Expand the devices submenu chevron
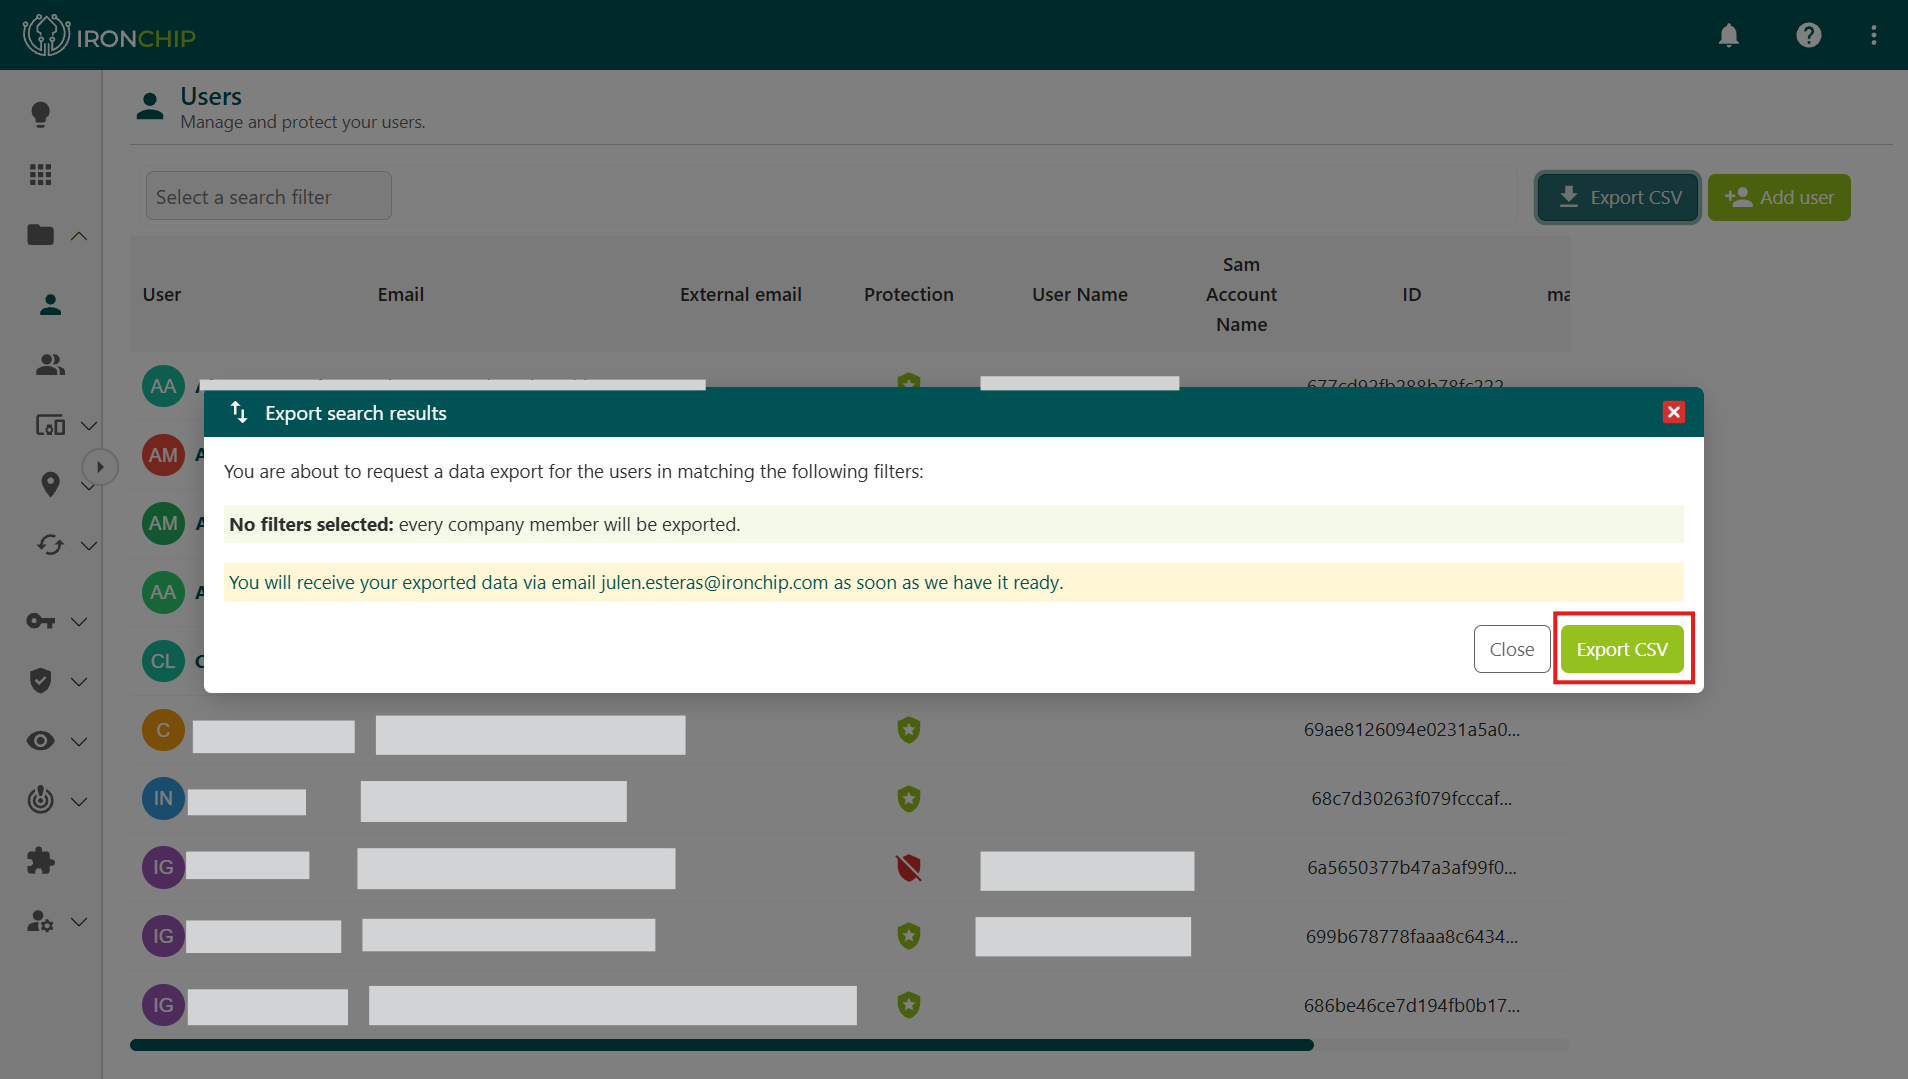The height and width of the screenshot is (1079, 1908). 89,426
